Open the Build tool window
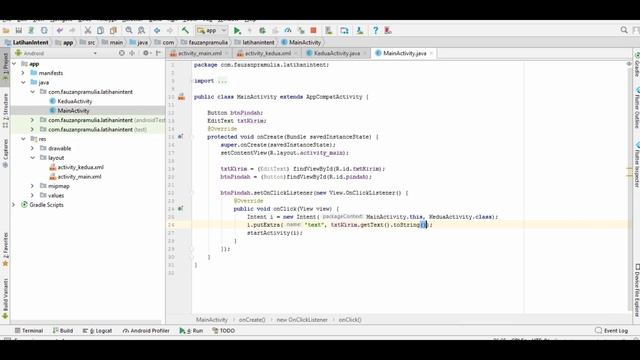The width and height of the screenshot is (640, 360). (63, 331)
